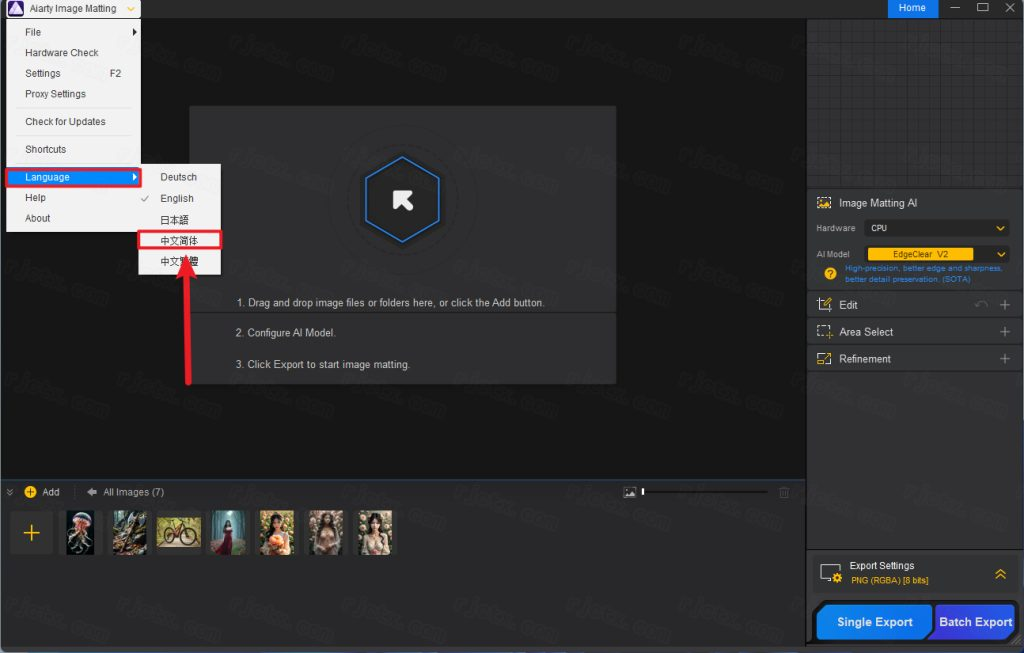Viewport: 1024px width, 653px height.
Task: Choose Deutsch as the interface language
Action: tap(178, 177)
